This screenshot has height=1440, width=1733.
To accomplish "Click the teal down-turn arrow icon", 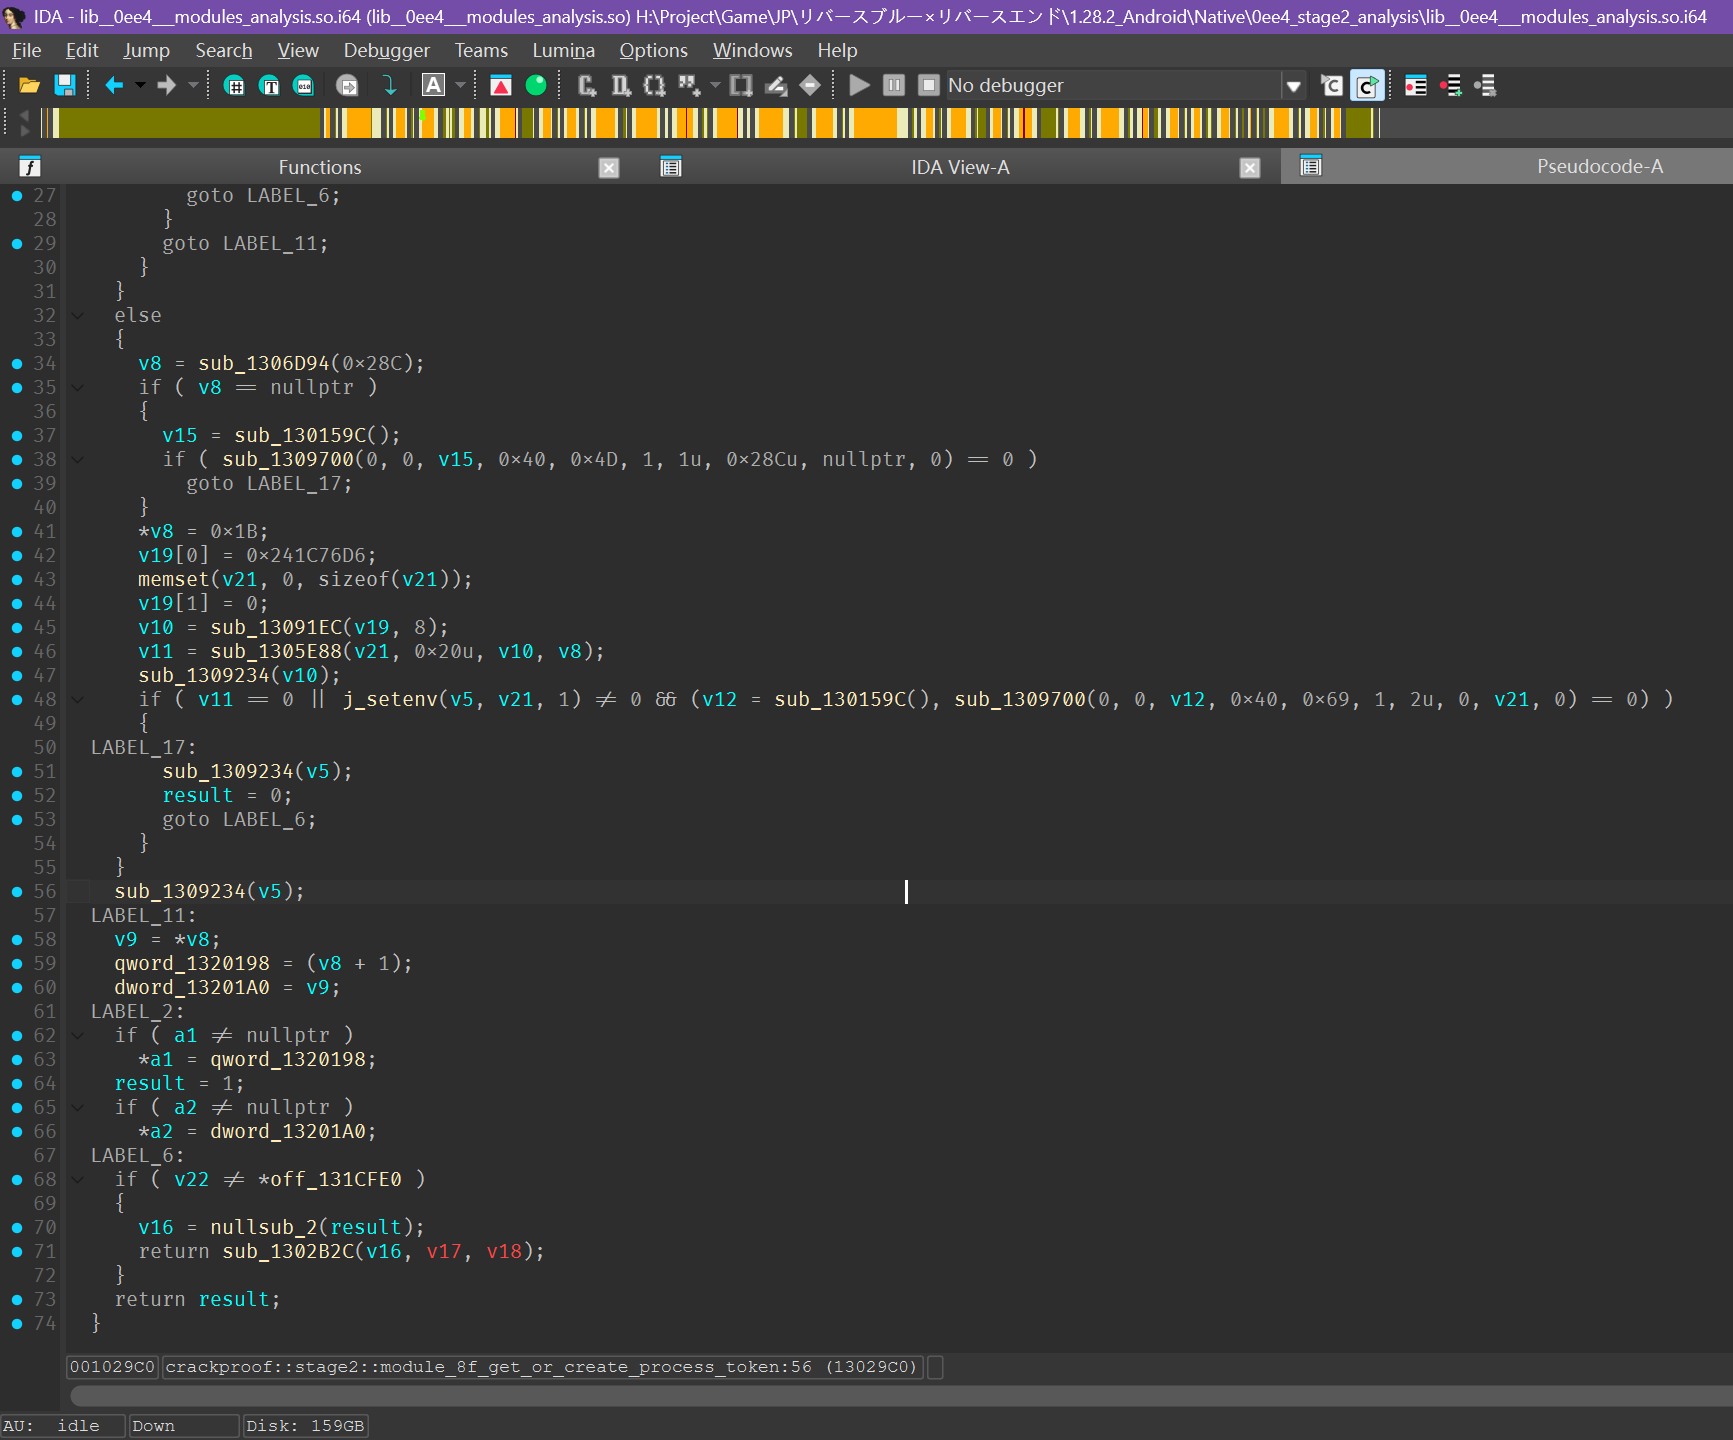I will [390, 86].
